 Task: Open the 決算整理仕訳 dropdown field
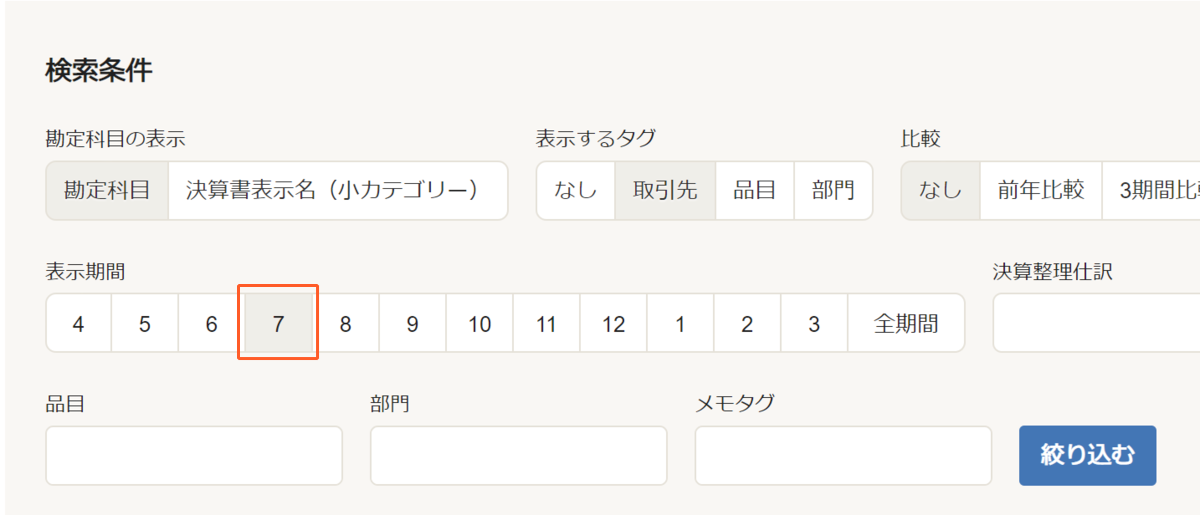pos(1096,323)
